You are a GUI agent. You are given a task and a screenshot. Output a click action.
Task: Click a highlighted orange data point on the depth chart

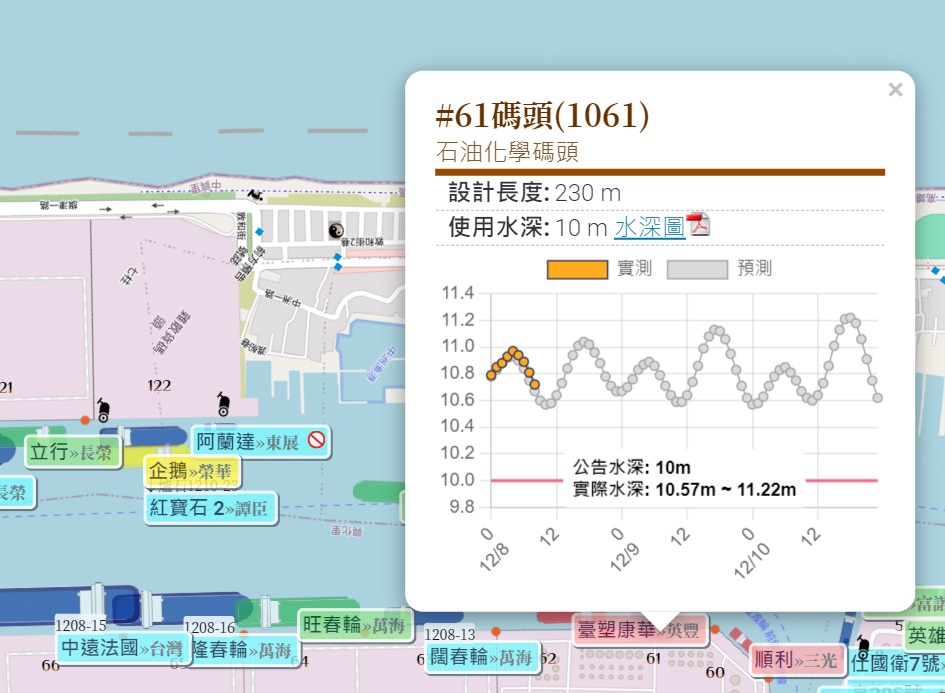[511, 352]
